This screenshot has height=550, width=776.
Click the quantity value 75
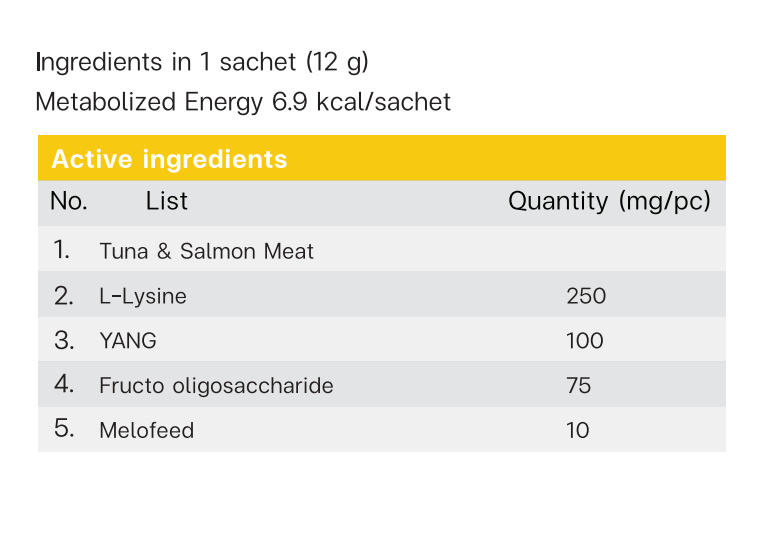click(x=579, y=386)
